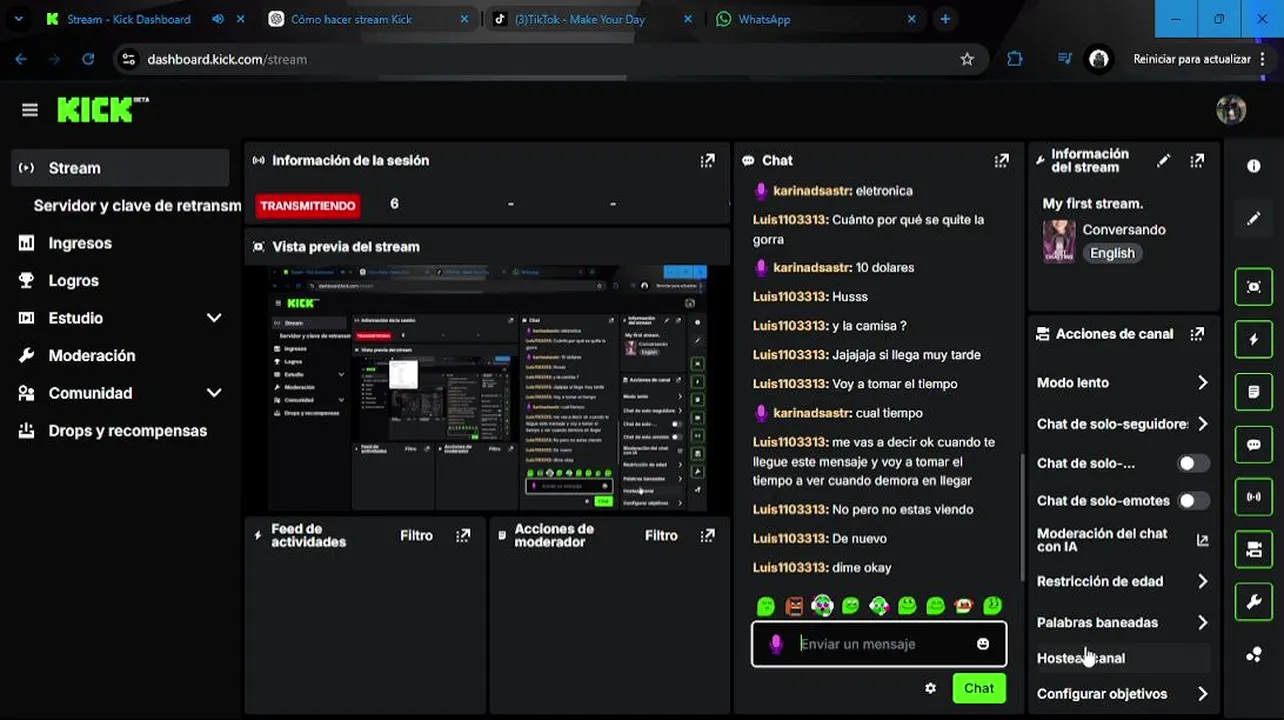Click the stream preview thumbnail
The height and width of the screenshot is (720, 1284).
click(487, 388)
